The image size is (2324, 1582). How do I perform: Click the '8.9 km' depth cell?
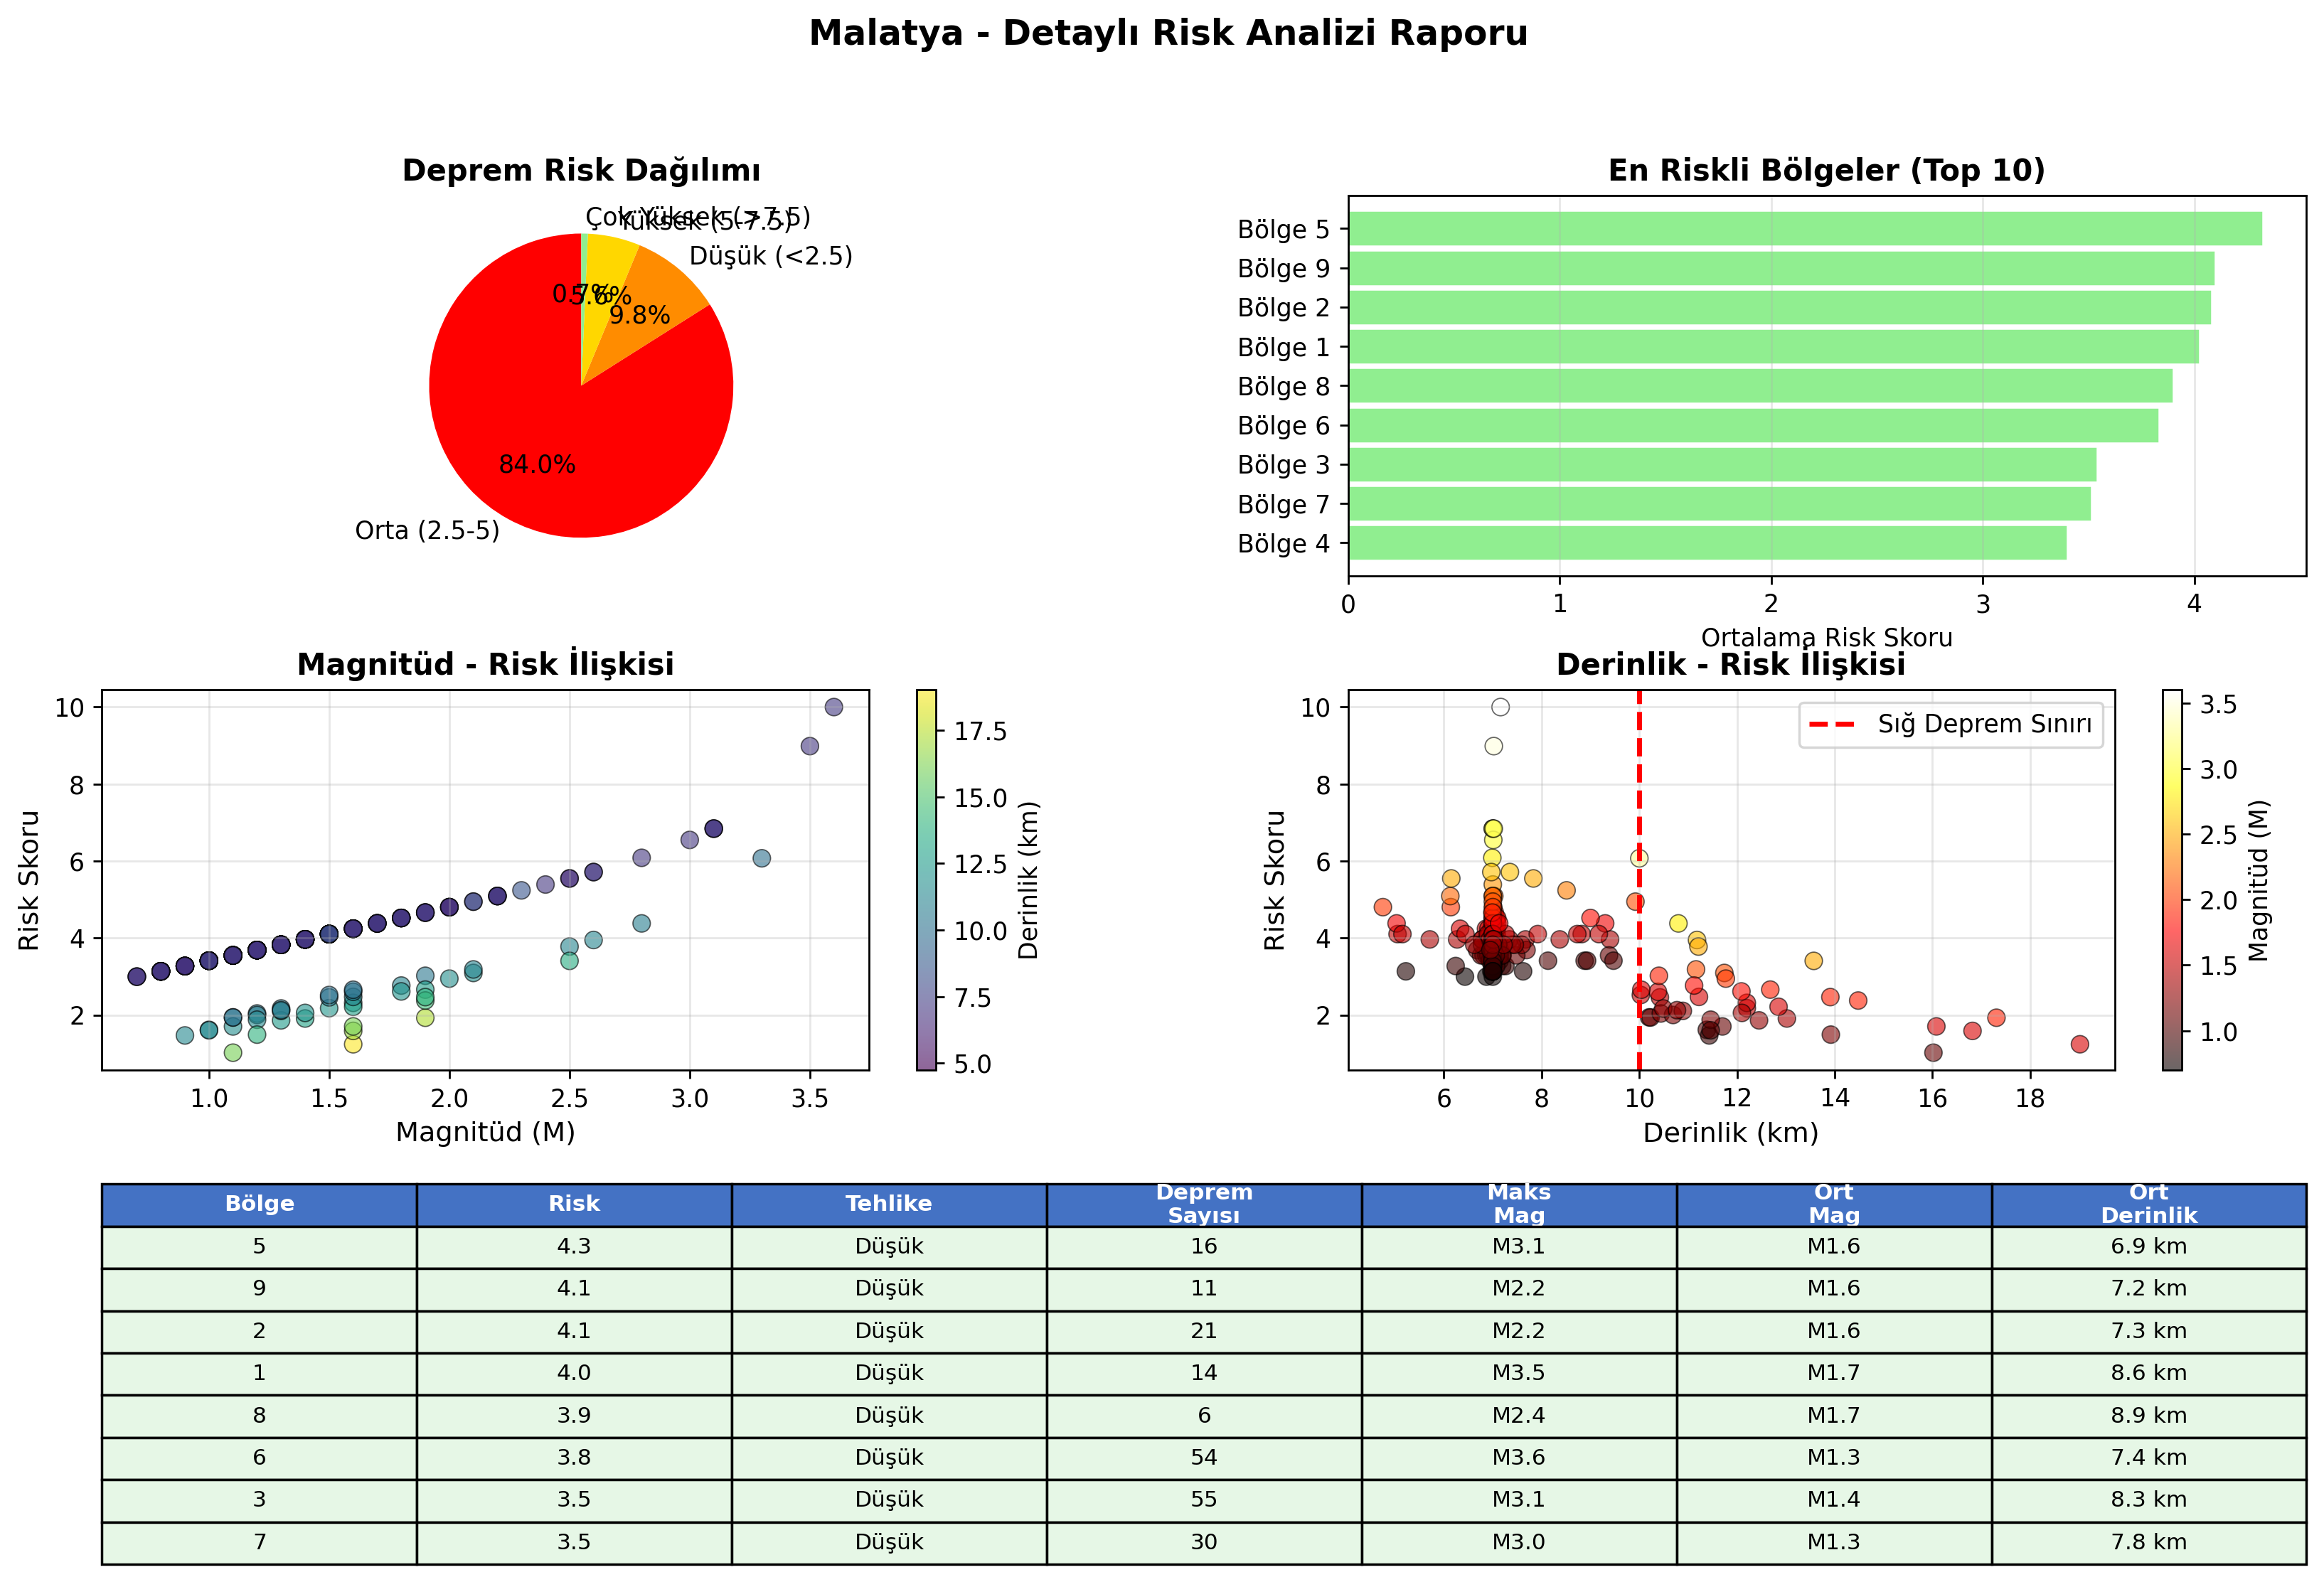(2149, 1416)
